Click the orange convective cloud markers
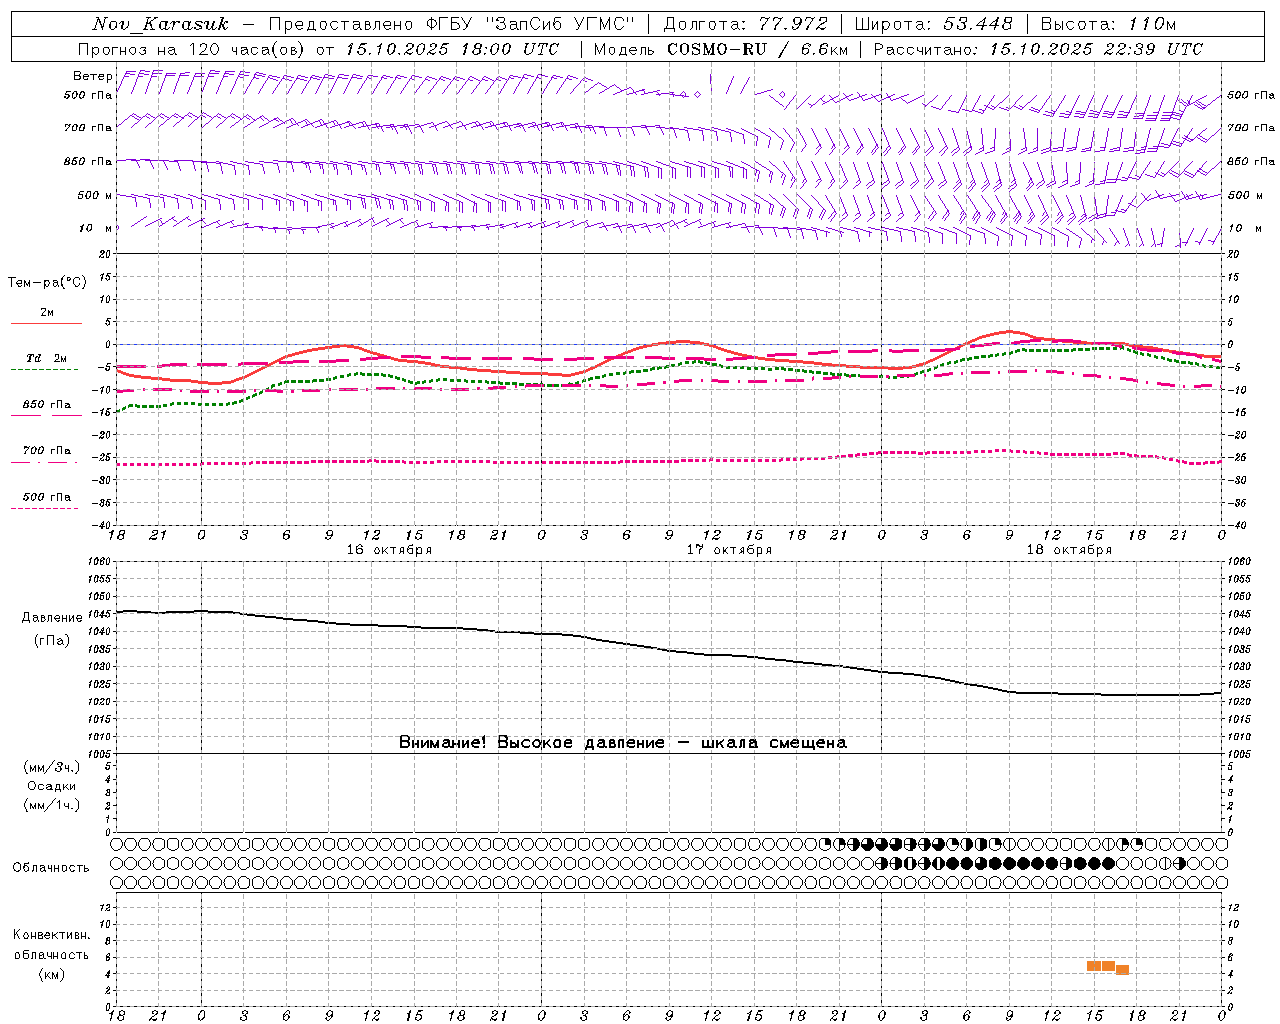Viewport: 1280px width, 1024px height. 1108,967
